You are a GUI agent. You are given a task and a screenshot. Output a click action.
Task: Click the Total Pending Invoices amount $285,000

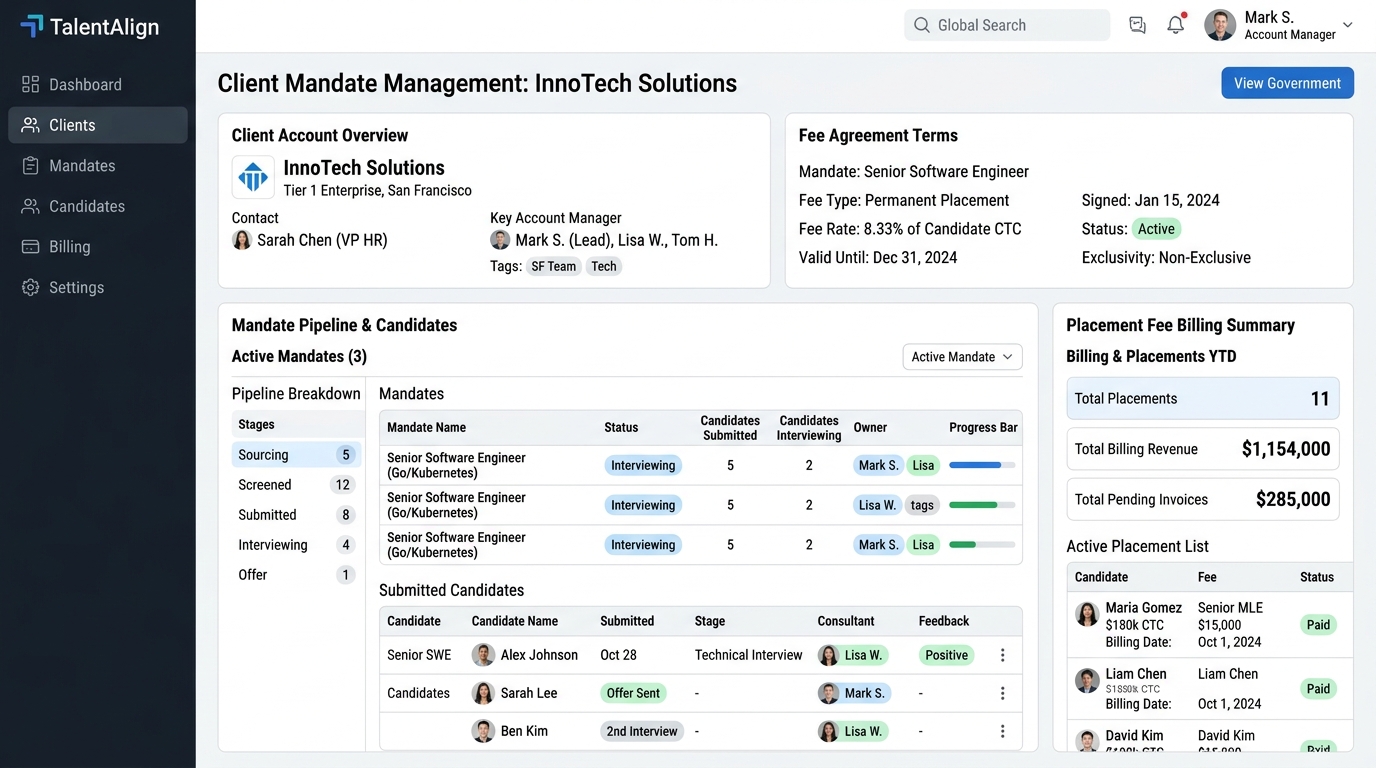[1293, 499]
